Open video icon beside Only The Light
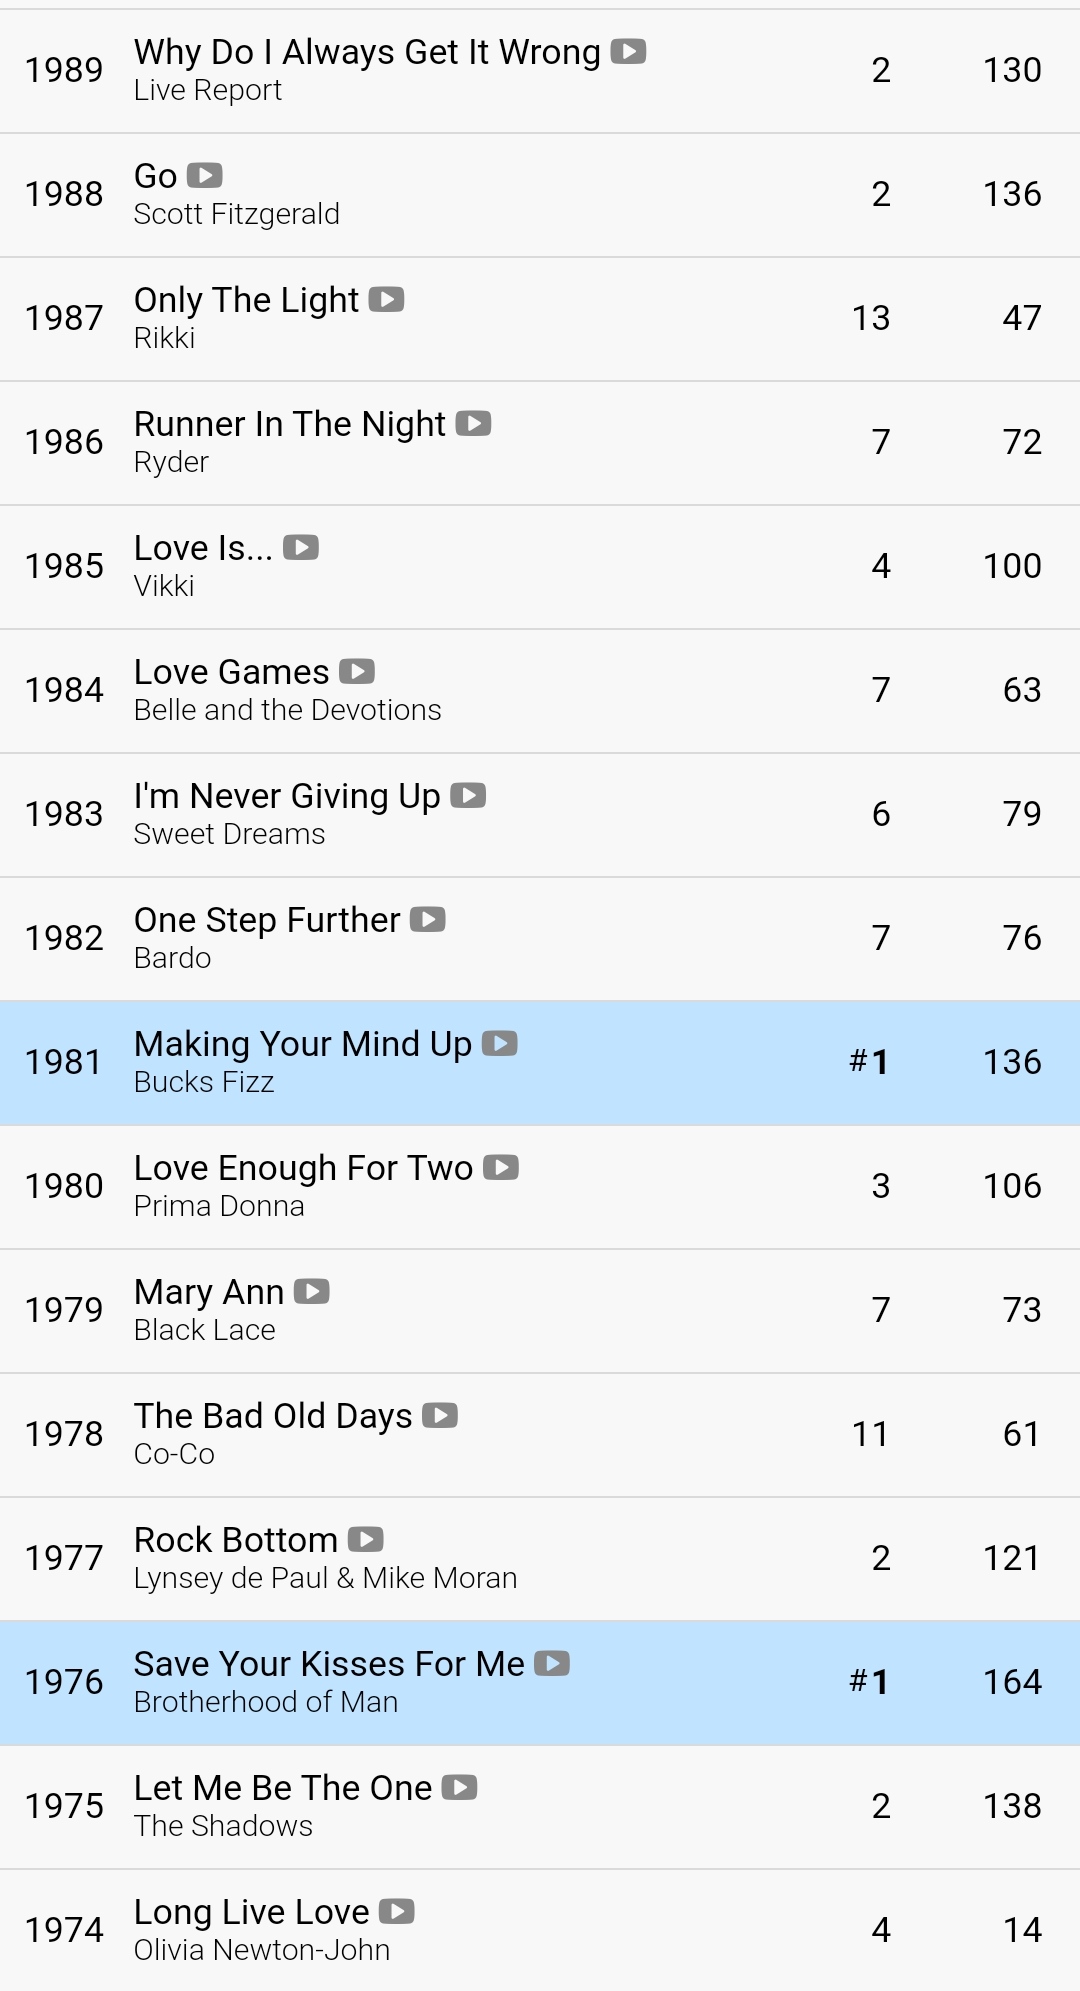 (x=386, y=299)
